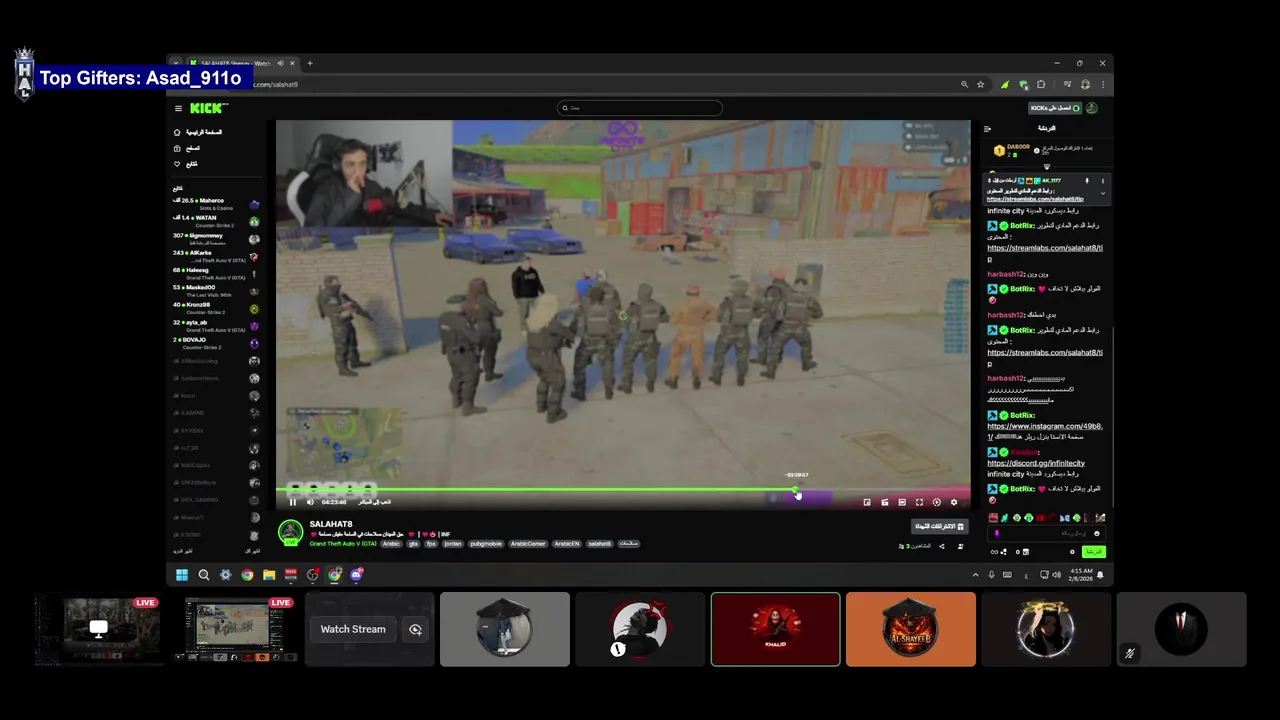Open the Chrome three-dot menu
1280x720 pixels.
click(1103, 85)
